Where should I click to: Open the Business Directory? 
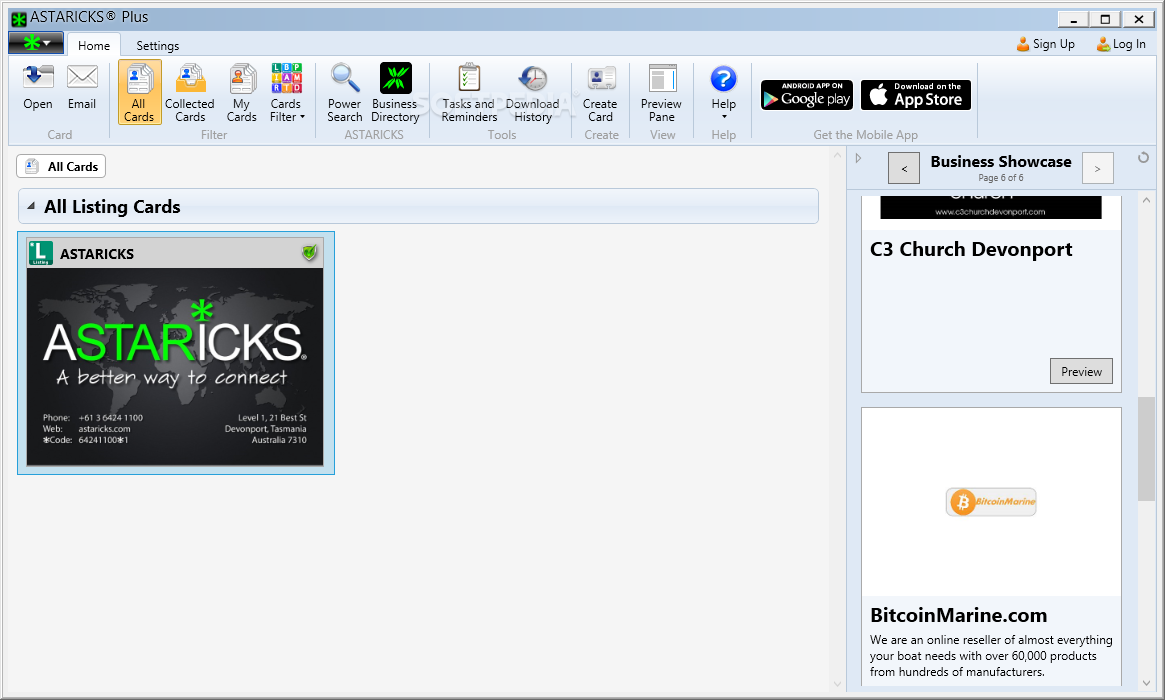395,92
